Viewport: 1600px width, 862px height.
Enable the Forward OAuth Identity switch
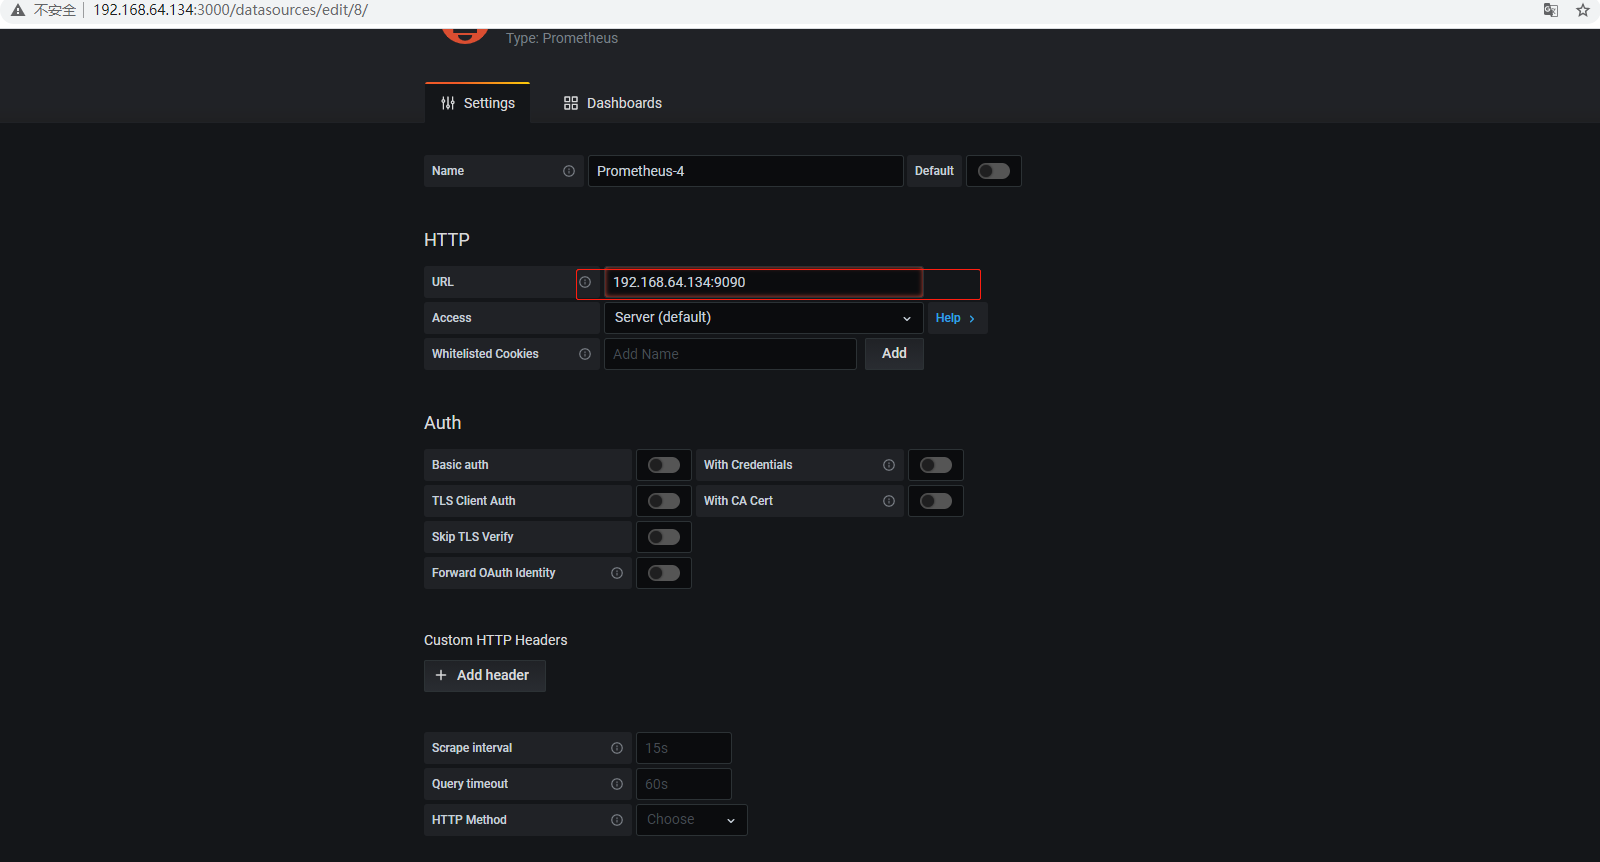(664, 573)
